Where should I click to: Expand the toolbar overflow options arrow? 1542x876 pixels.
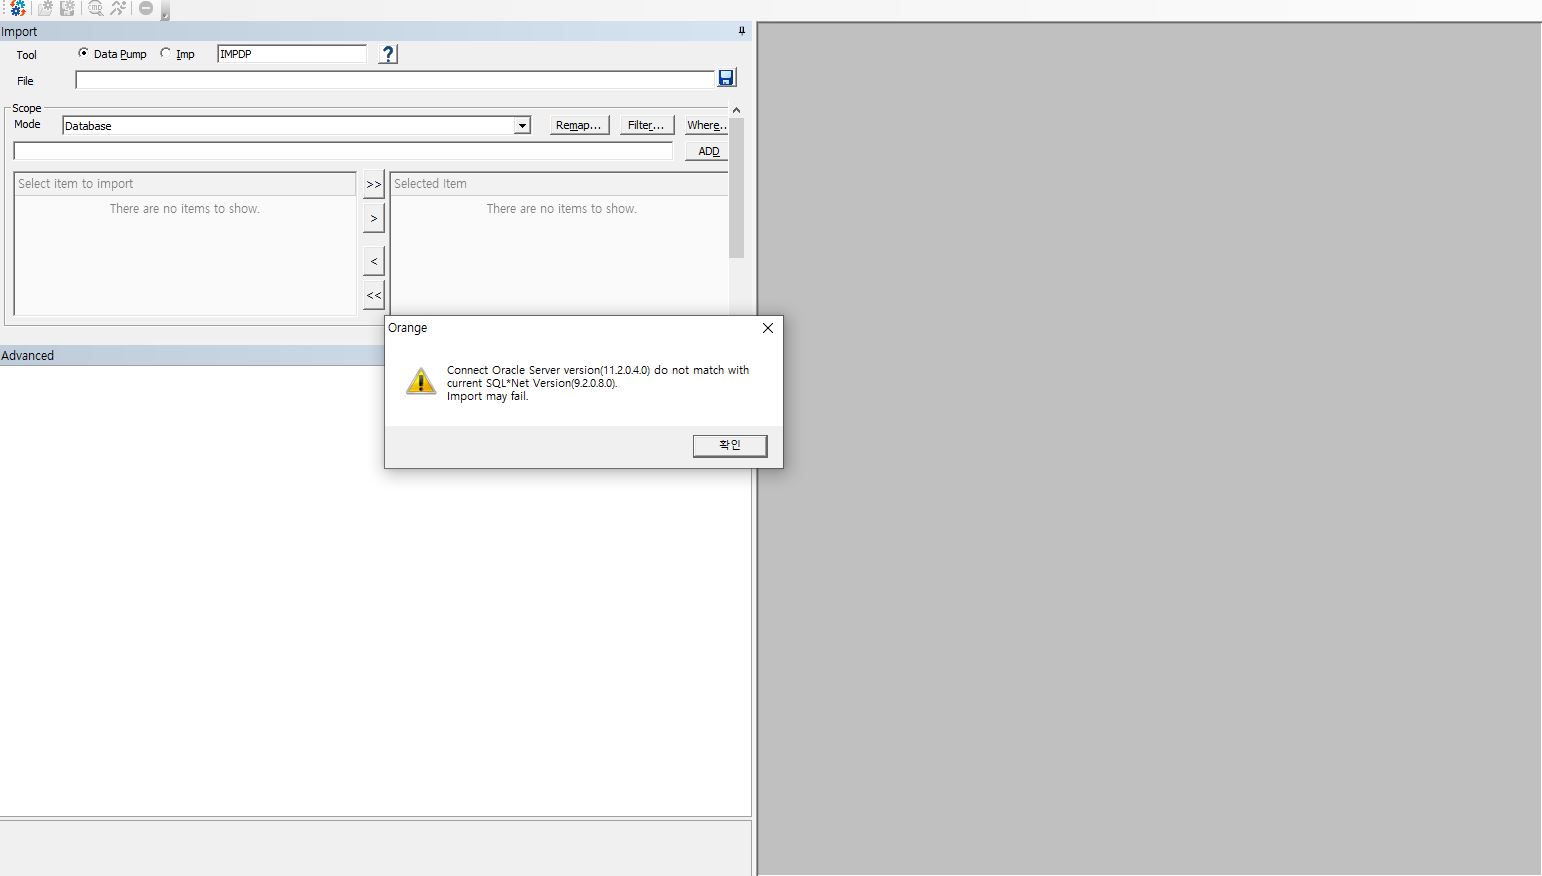(165, 14)
